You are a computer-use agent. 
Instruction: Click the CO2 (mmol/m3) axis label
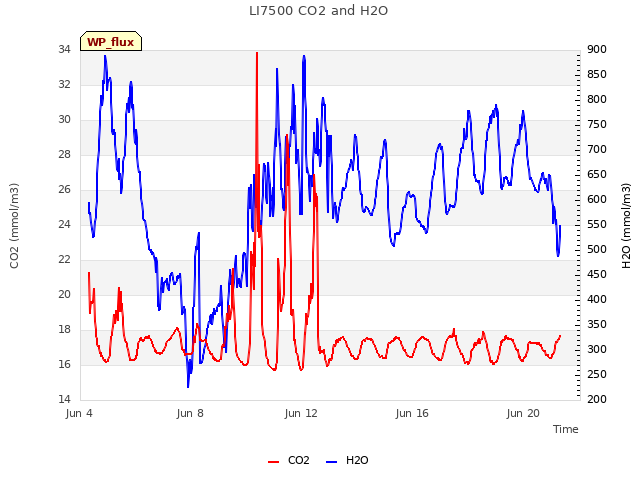click(14, 226)
